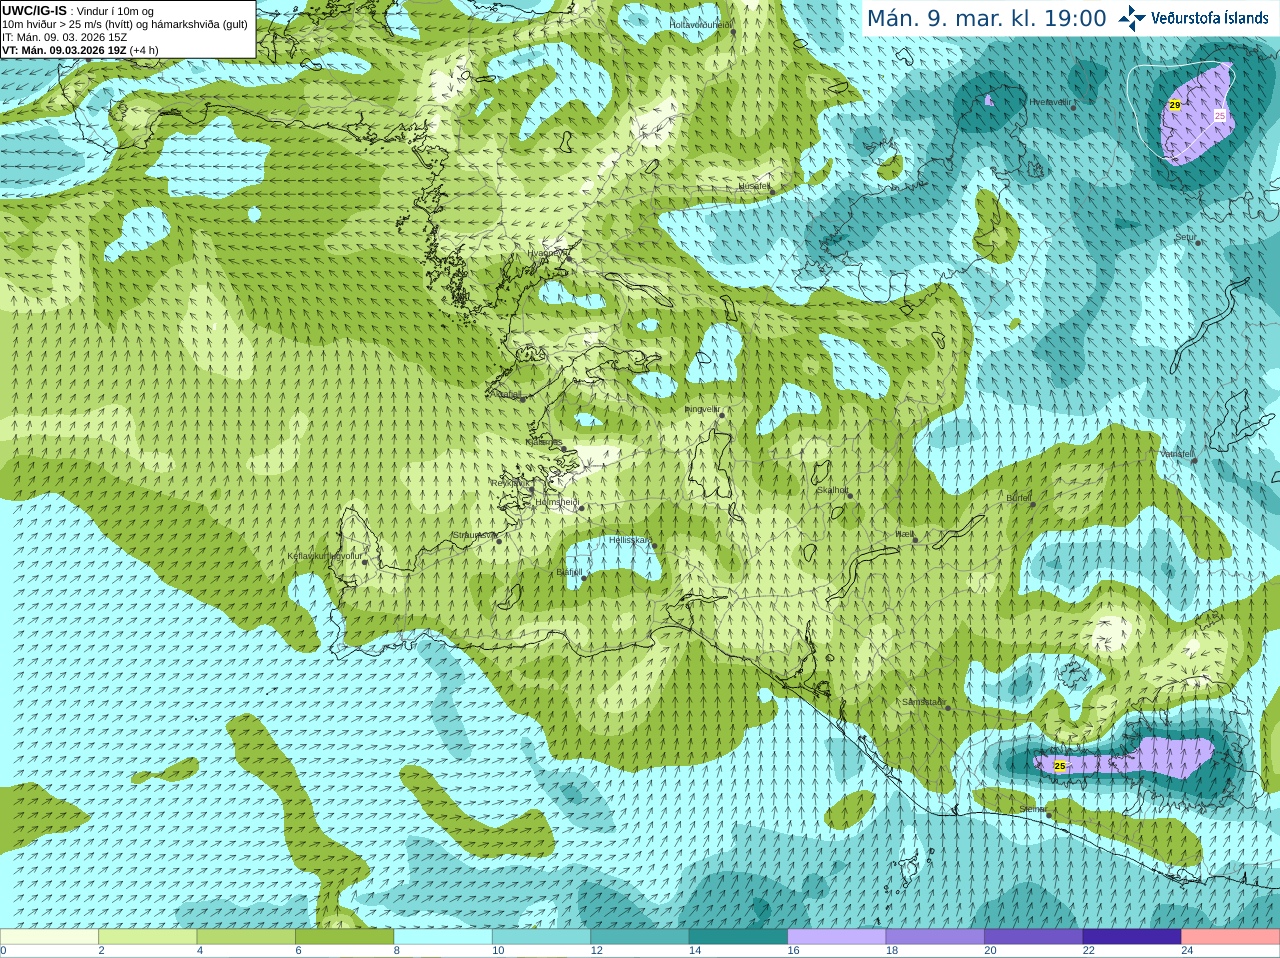
Task: Click the Kjalarnes station label
Action: 544,441
